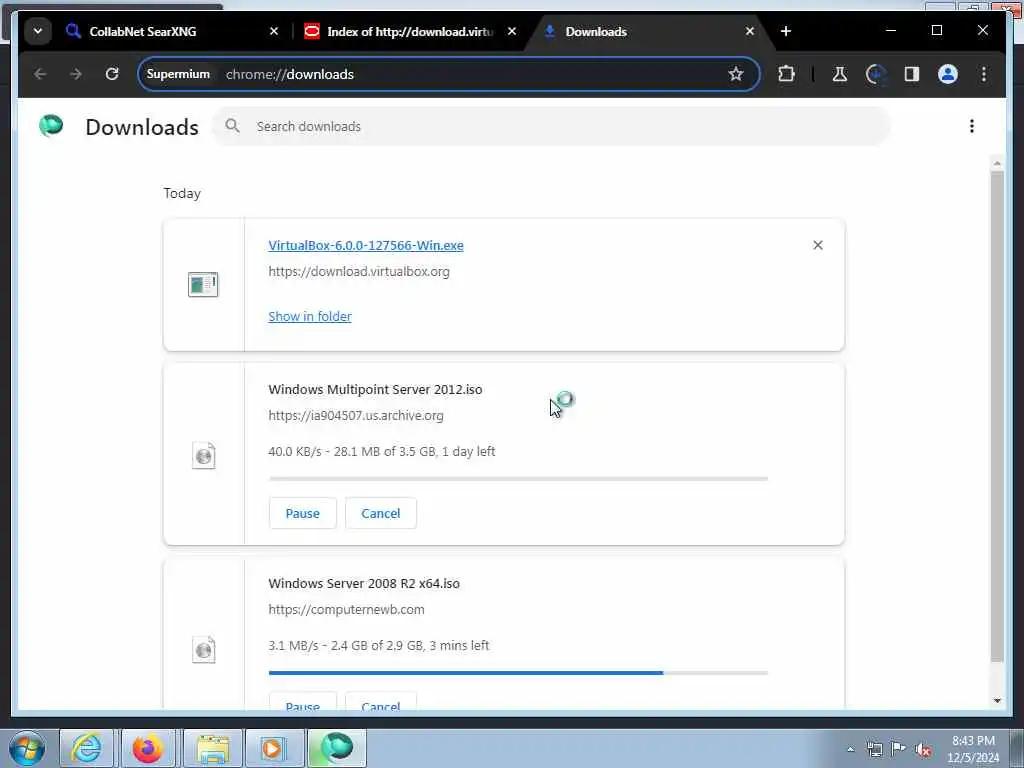The height and width of the screenshot is (768, 1024).
Task: Click the page scrollbar thumb
Action: tap(997, 417)
